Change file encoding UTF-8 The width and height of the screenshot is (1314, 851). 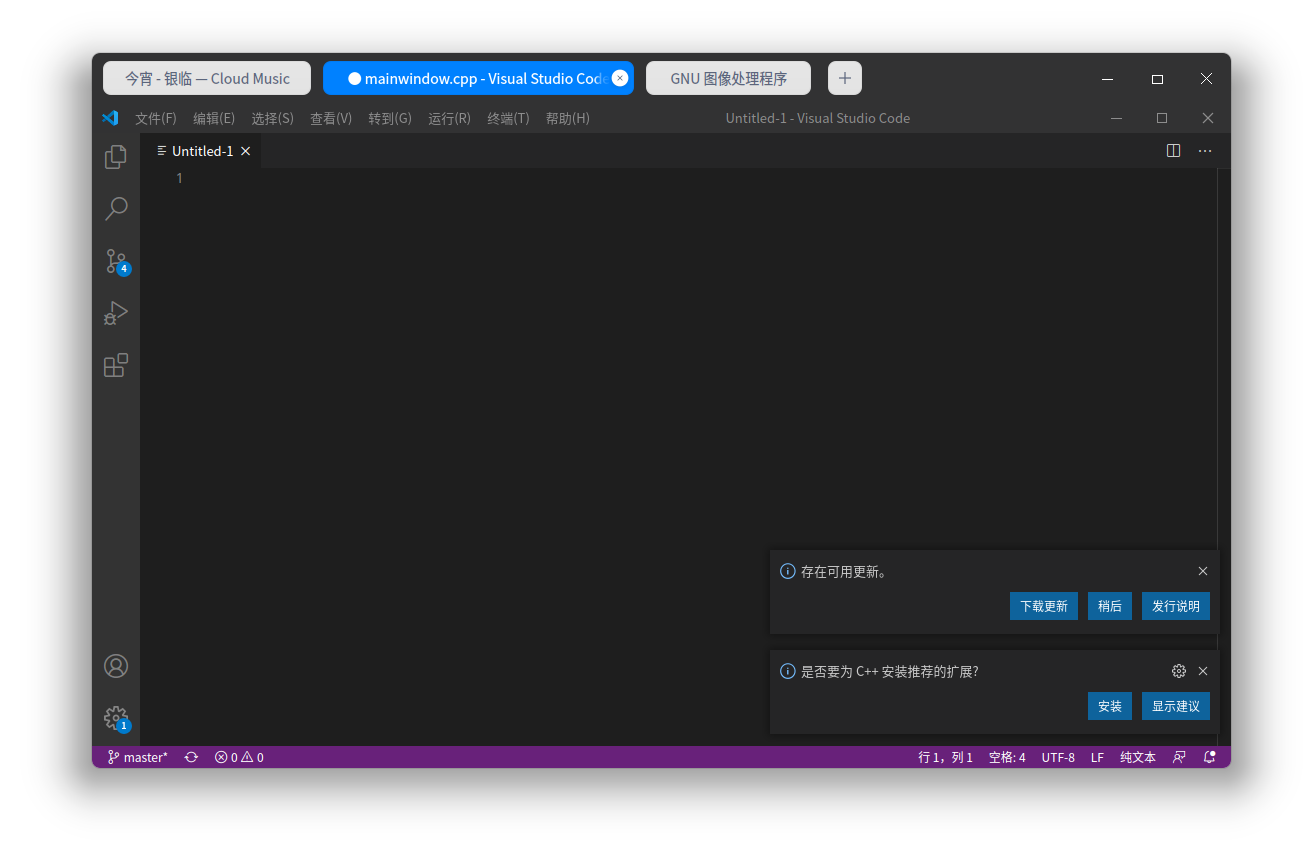[x=1058, y=758]
